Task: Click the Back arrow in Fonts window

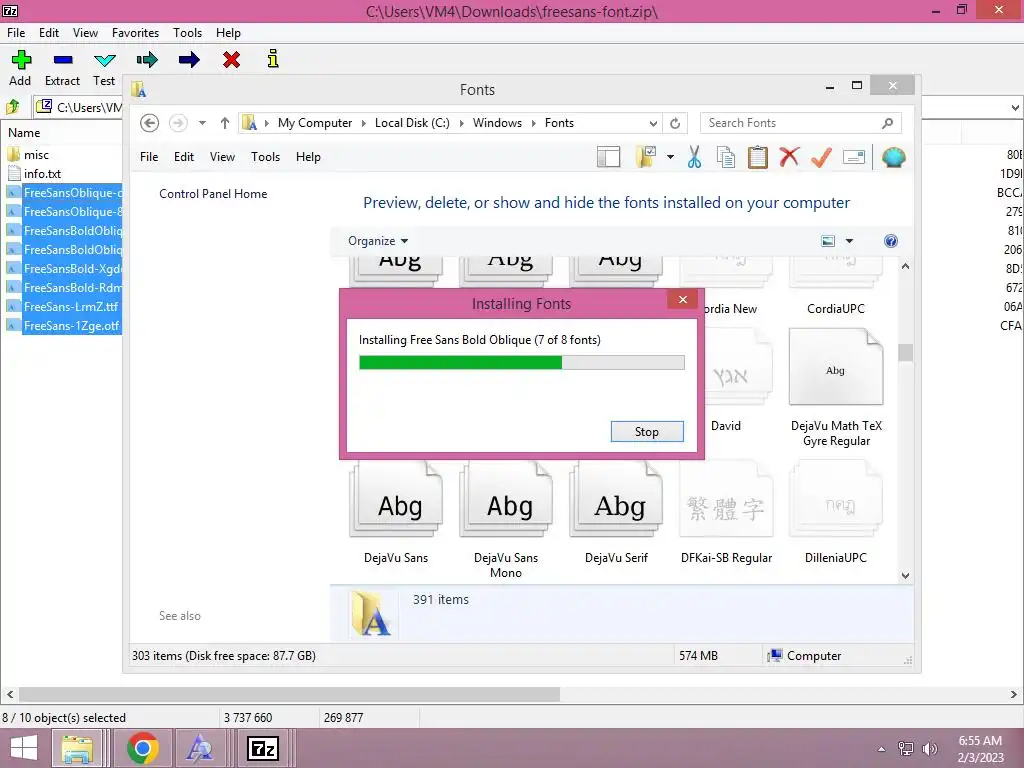Action: (150, 123)
